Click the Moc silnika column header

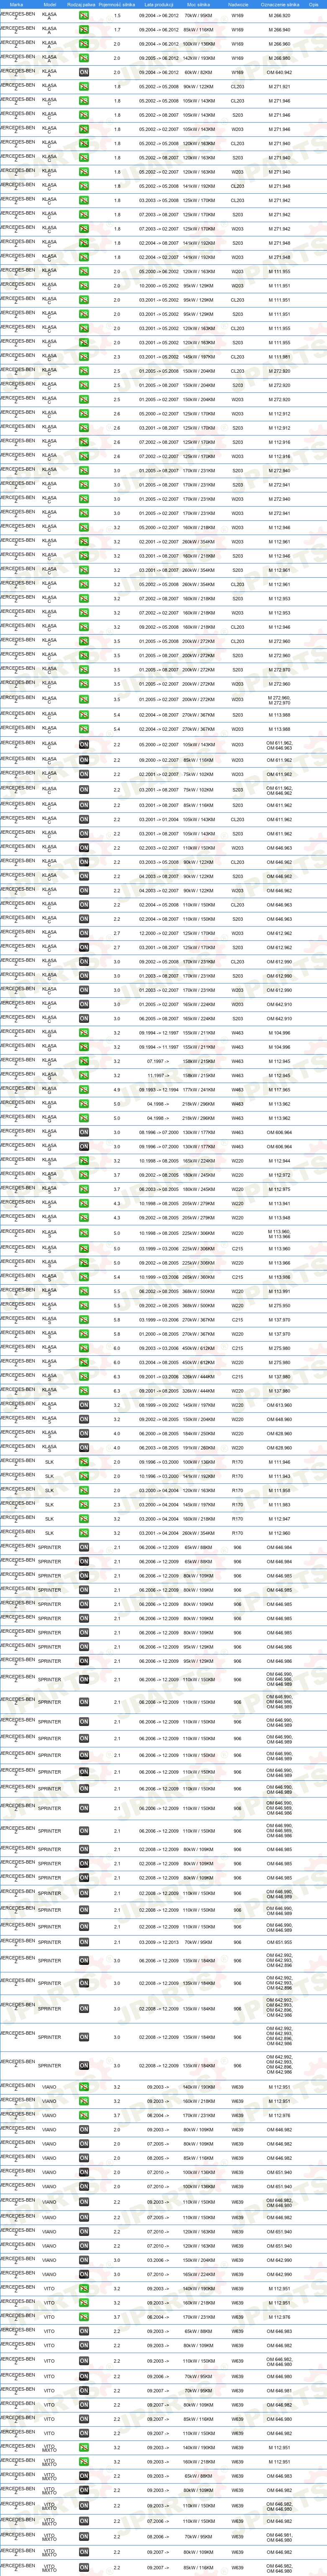[198, 5]
